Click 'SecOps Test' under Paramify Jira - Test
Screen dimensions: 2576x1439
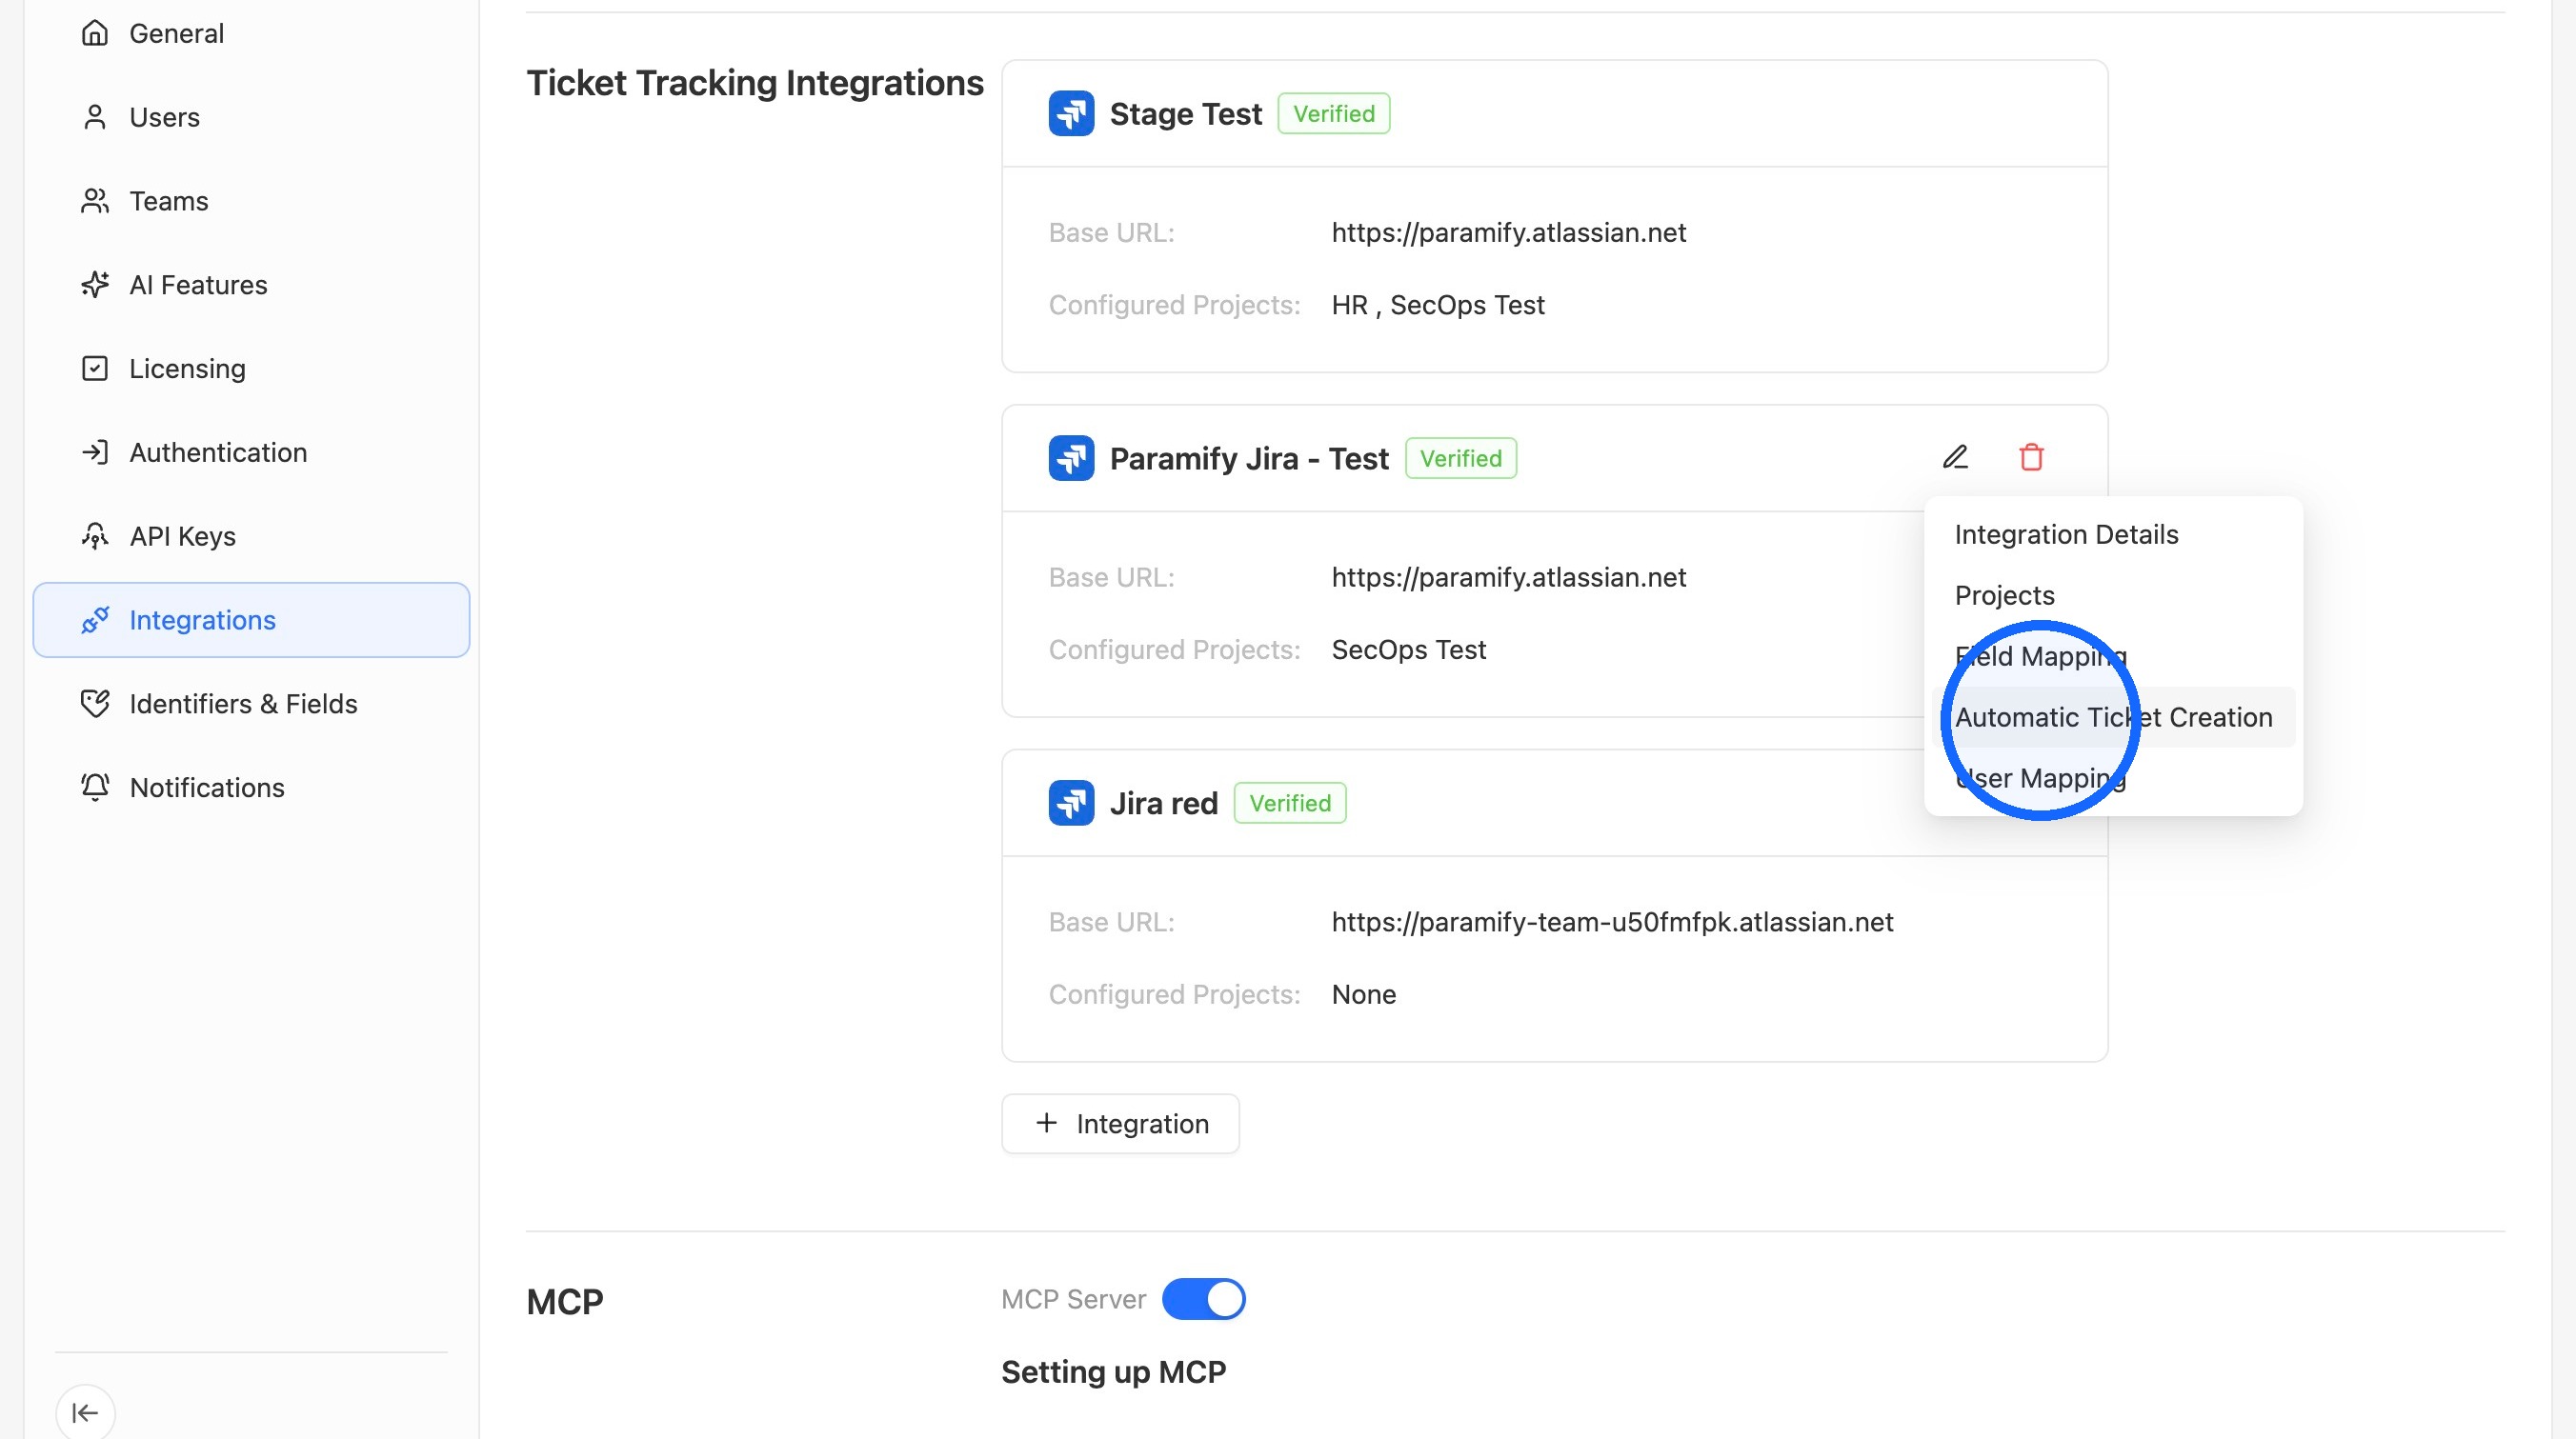1408,650
